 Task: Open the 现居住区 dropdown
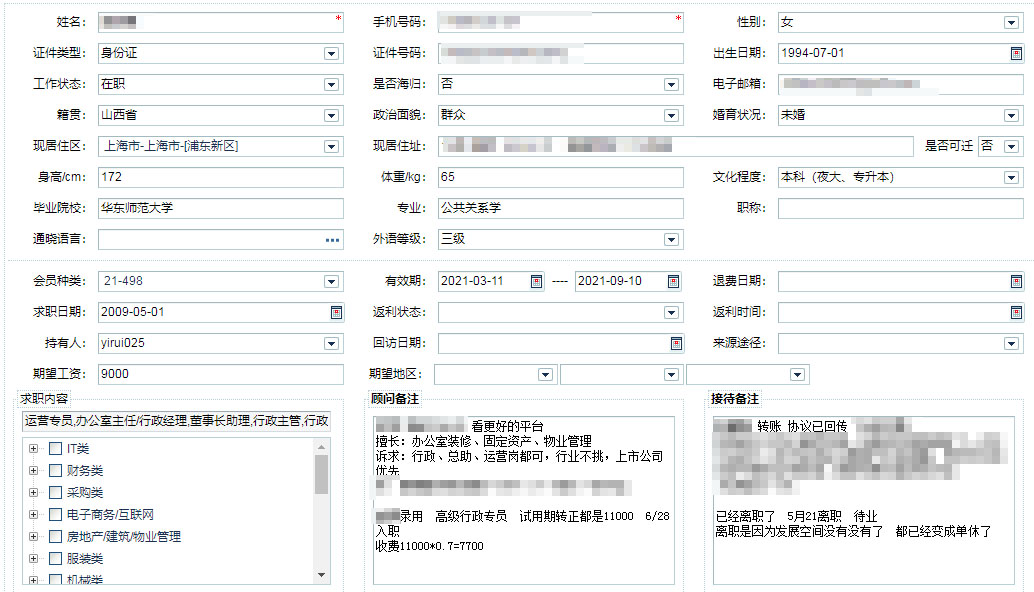coord(331,147)
